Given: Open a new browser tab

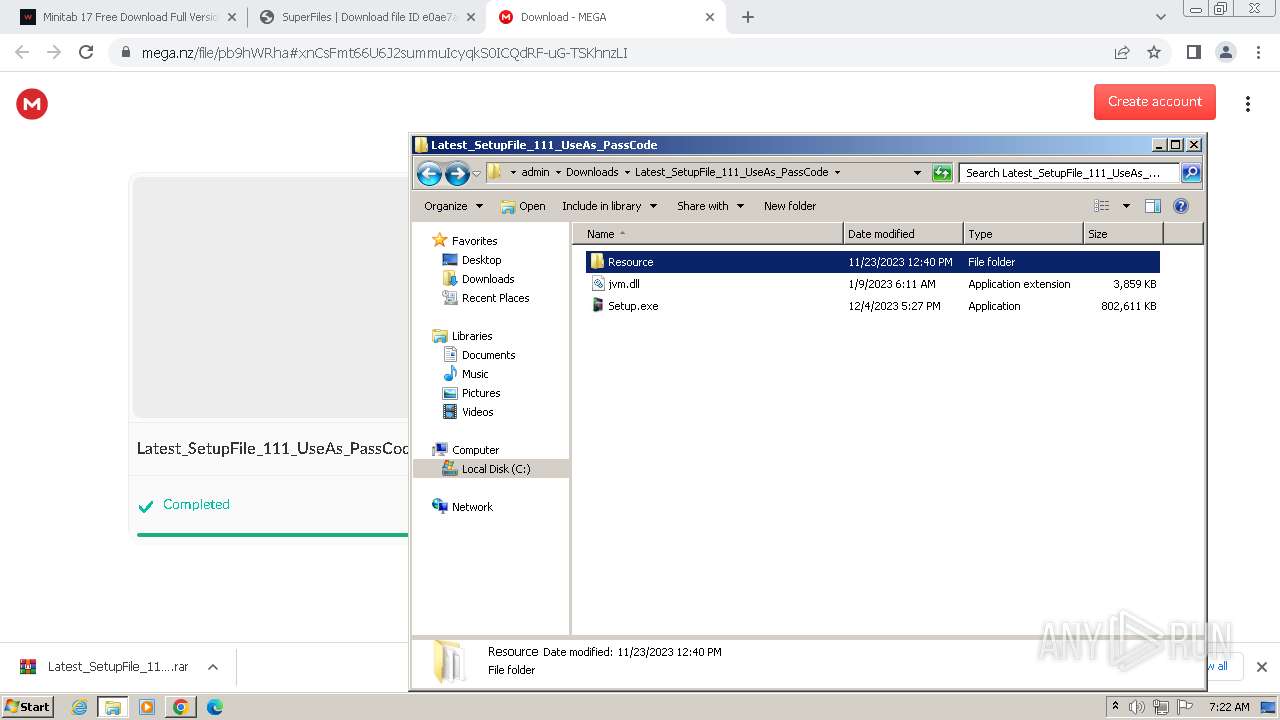Looking at the screenshot, I should coord(748,17).
